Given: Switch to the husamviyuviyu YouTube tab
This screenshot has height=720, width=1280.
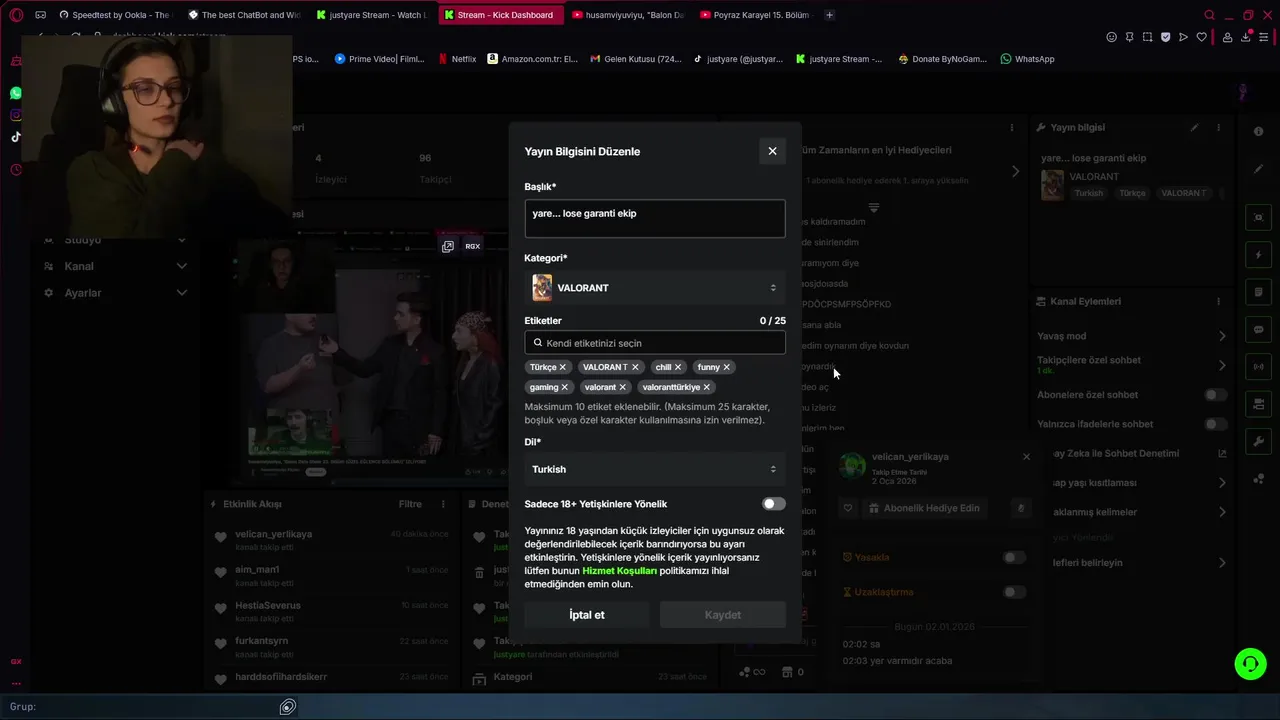Looking at the screenshot, I should click(629, 15).
